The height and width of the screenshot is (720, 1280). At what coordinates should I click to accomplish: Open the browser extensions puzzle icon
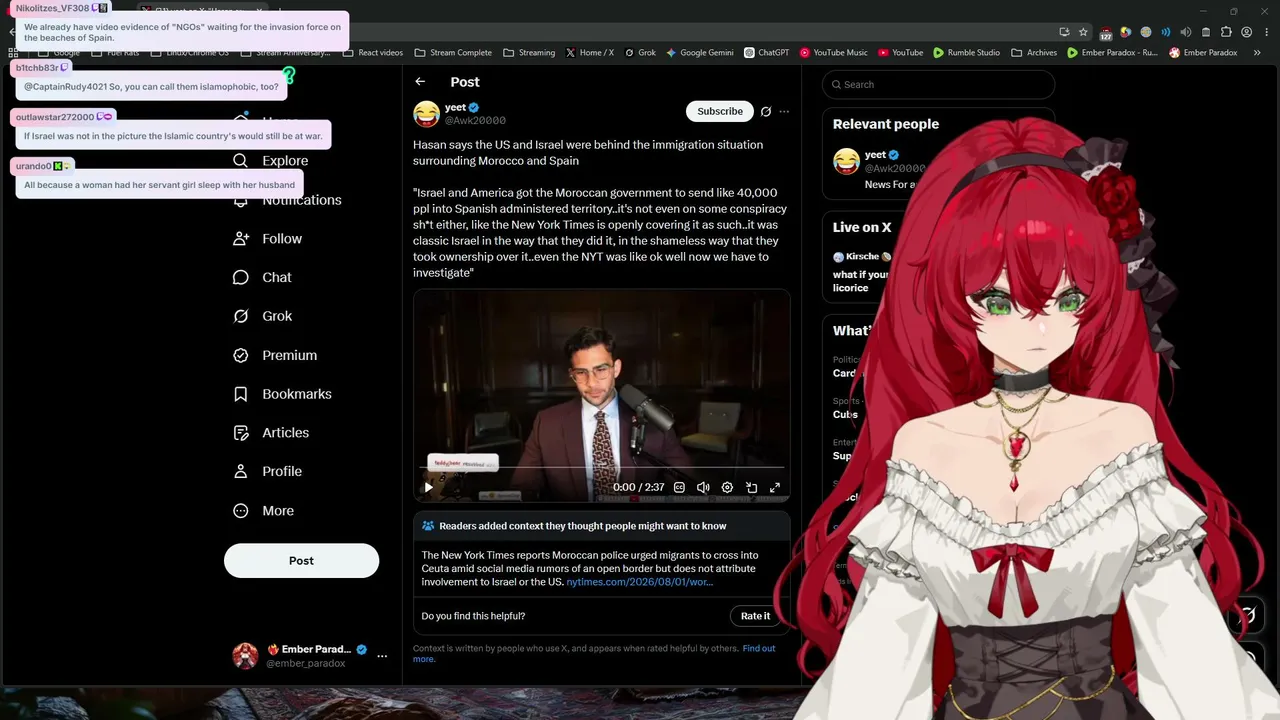point(1227,32)
